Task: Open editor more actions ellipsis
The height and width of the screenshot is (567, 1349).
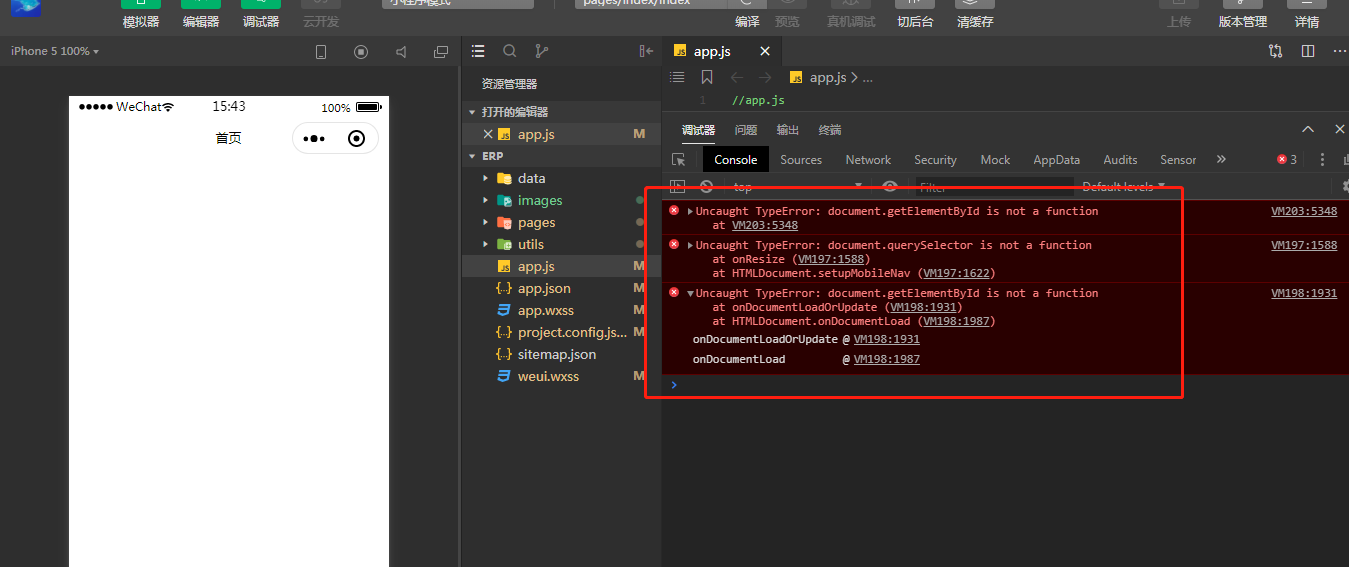Action: (1340, 51)
